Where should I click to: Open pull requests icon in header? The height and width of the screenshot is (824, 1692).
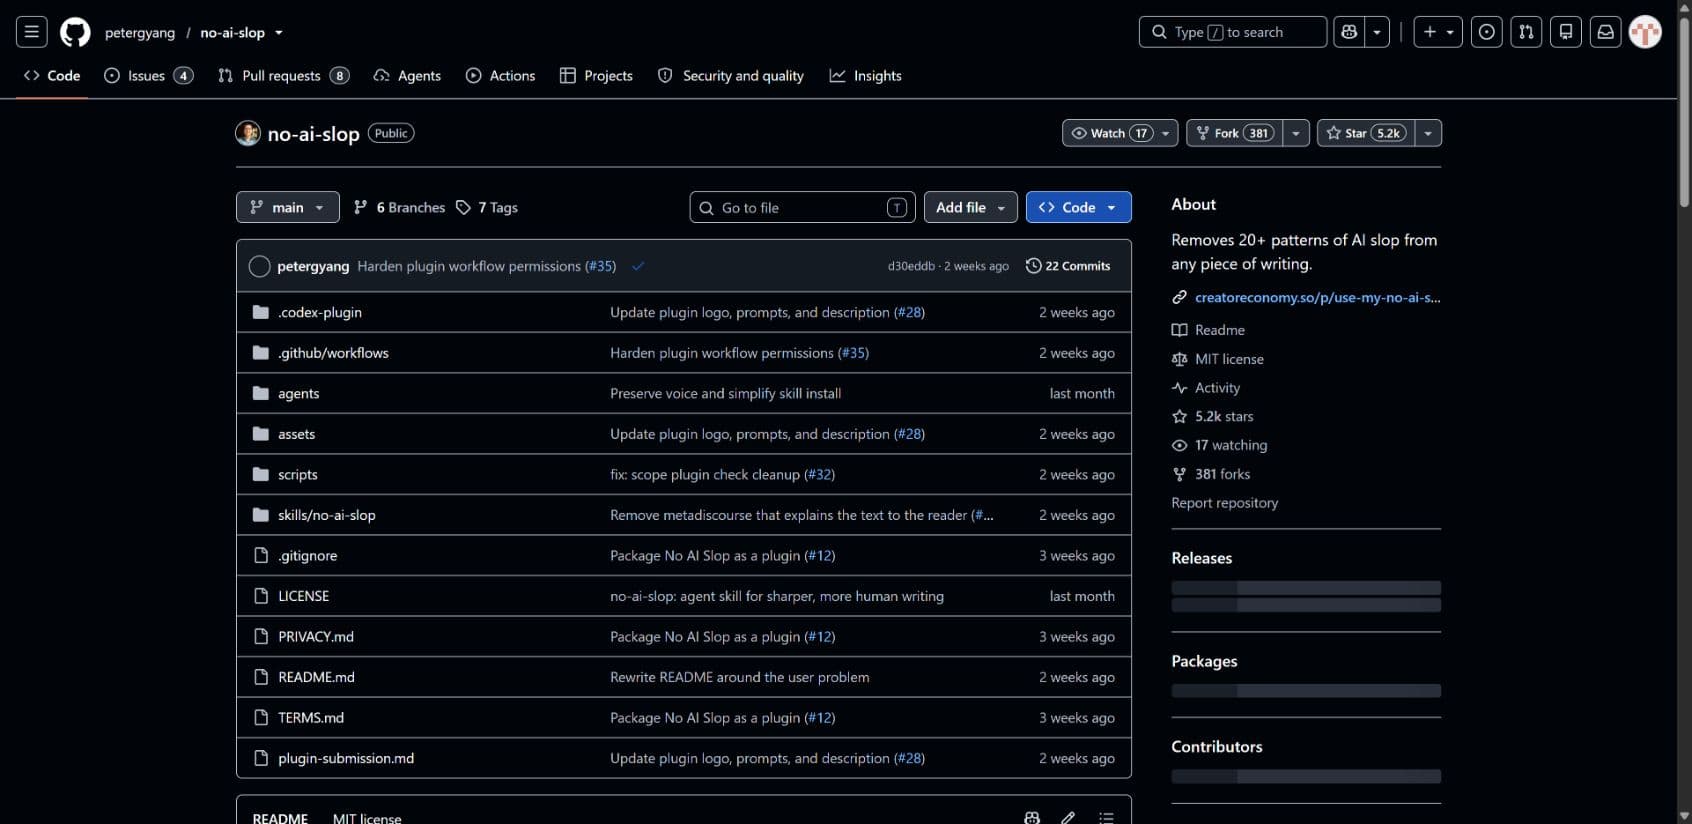[1526, 32]
